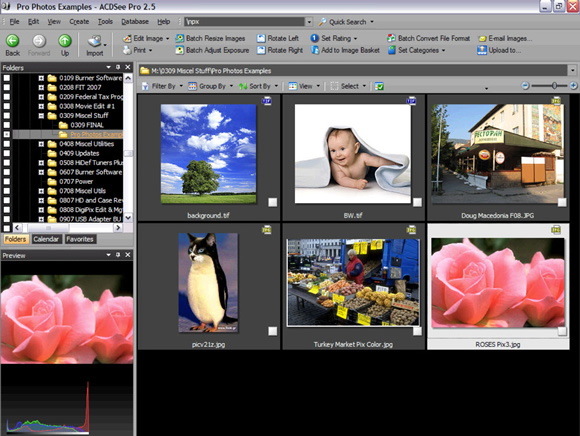Rotate the image right
Screen dimensions: 580x436
tap(280, 50)
